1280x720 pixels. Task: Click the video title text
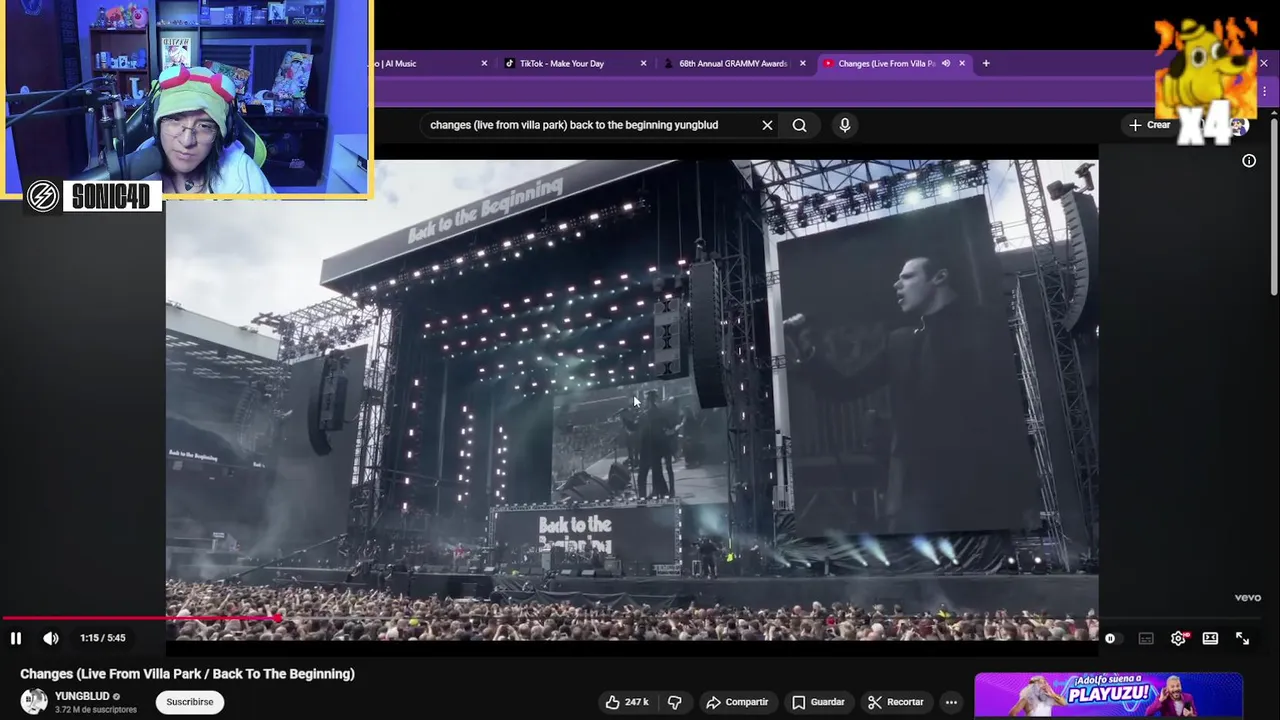click(x=187, y=674)
